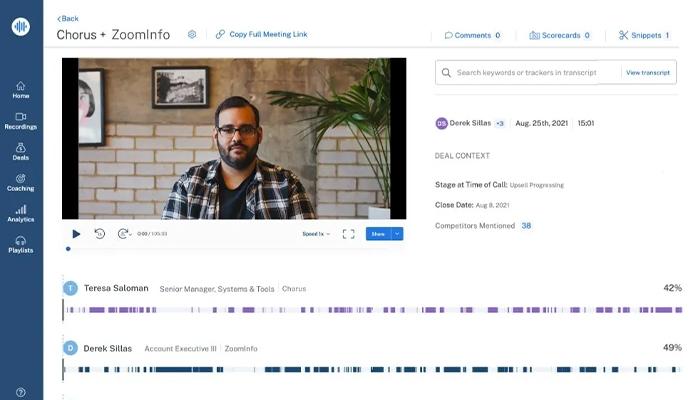This screenshot has height=400, width=700.
Task: Rewind the recording a few seconds
Action: 100,233
